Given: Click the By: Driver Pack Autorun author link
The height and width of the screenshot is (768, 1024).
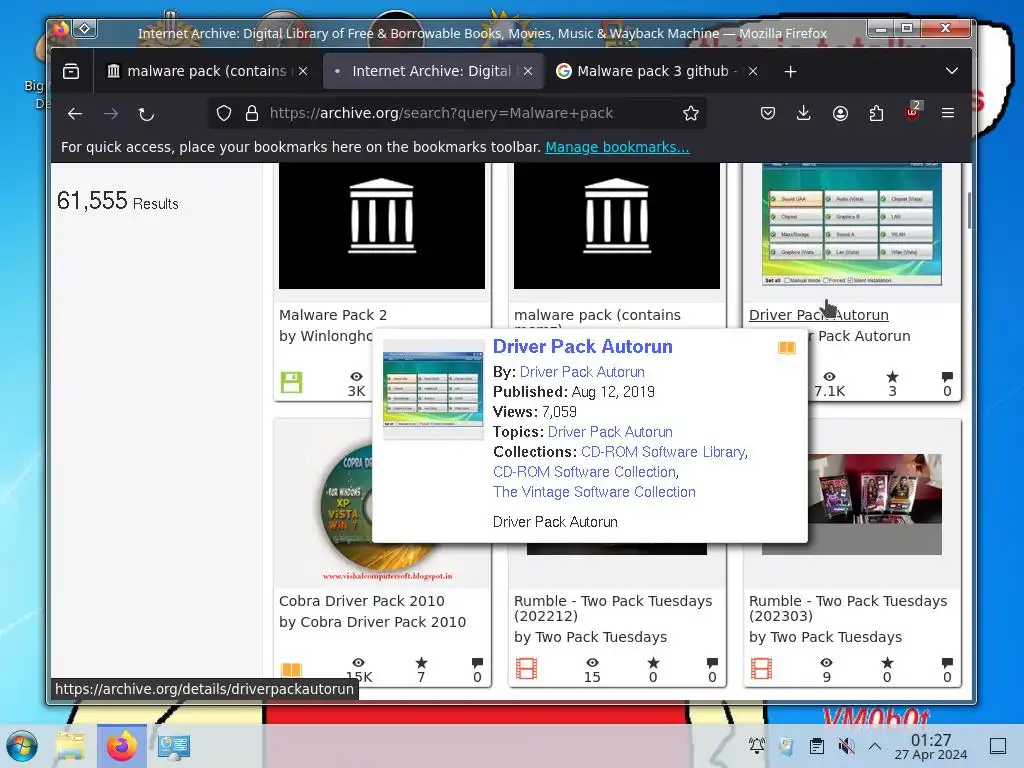Looking at the screenshot, I should pyautogui.click(x=582, y=372).
